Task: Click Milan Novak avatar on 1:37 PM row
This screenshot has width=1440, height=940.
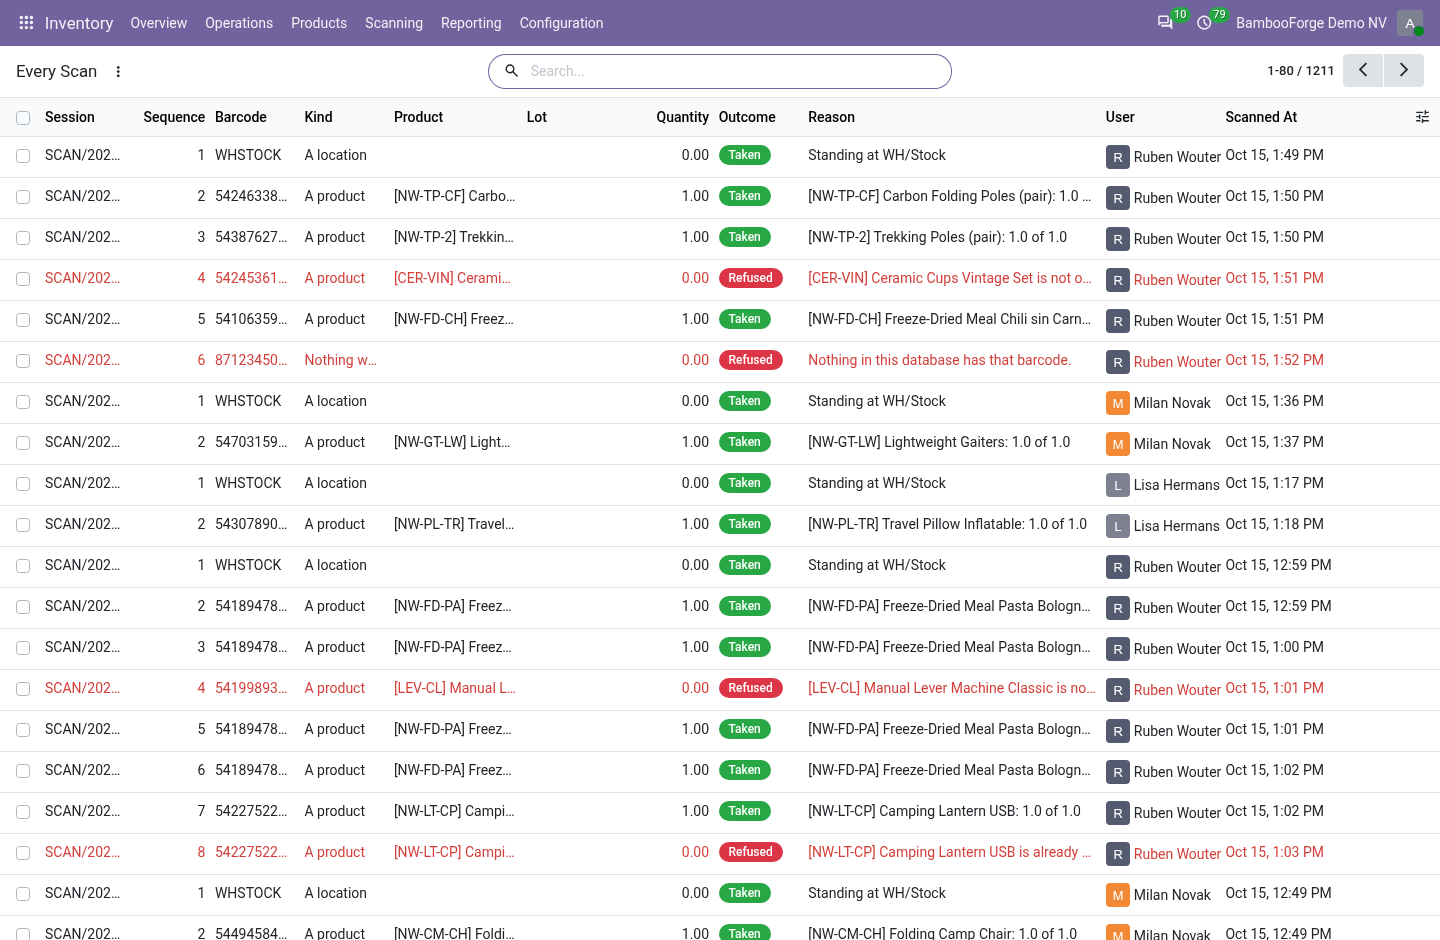Action: [x=1118, y=444]
